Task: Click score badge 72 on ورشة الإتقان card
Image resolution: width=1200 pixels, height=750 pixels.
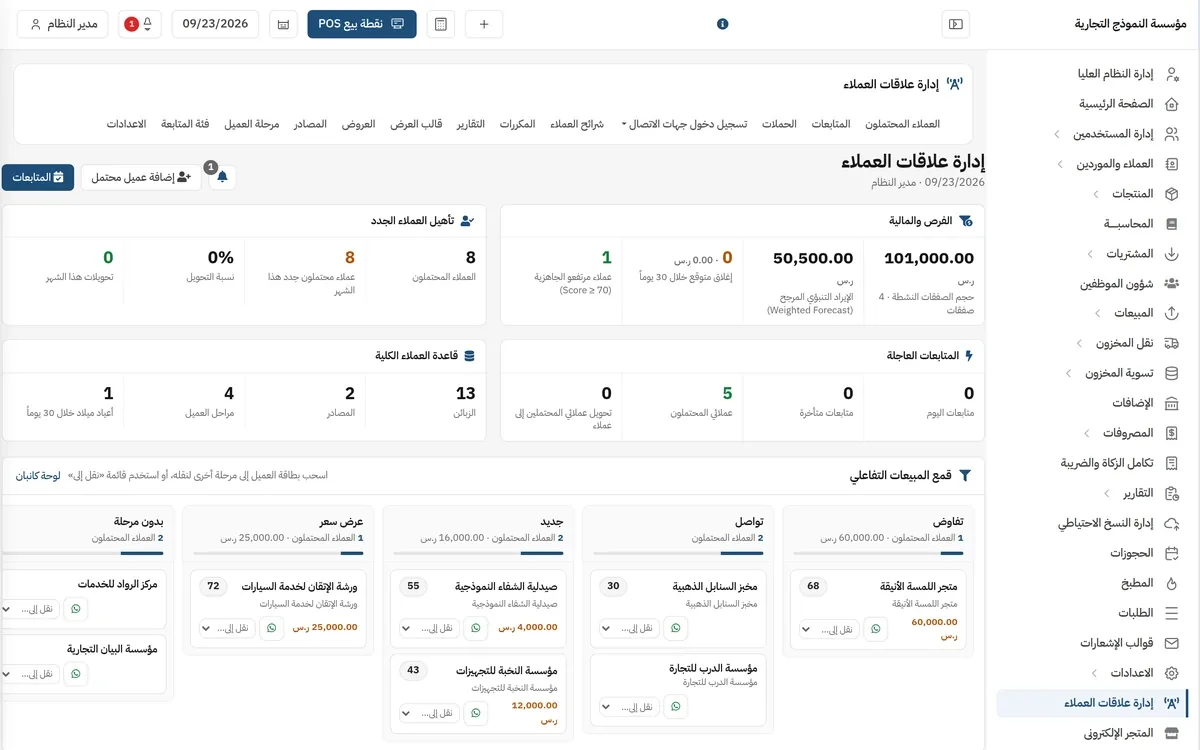Action: [x=213, y=586]
